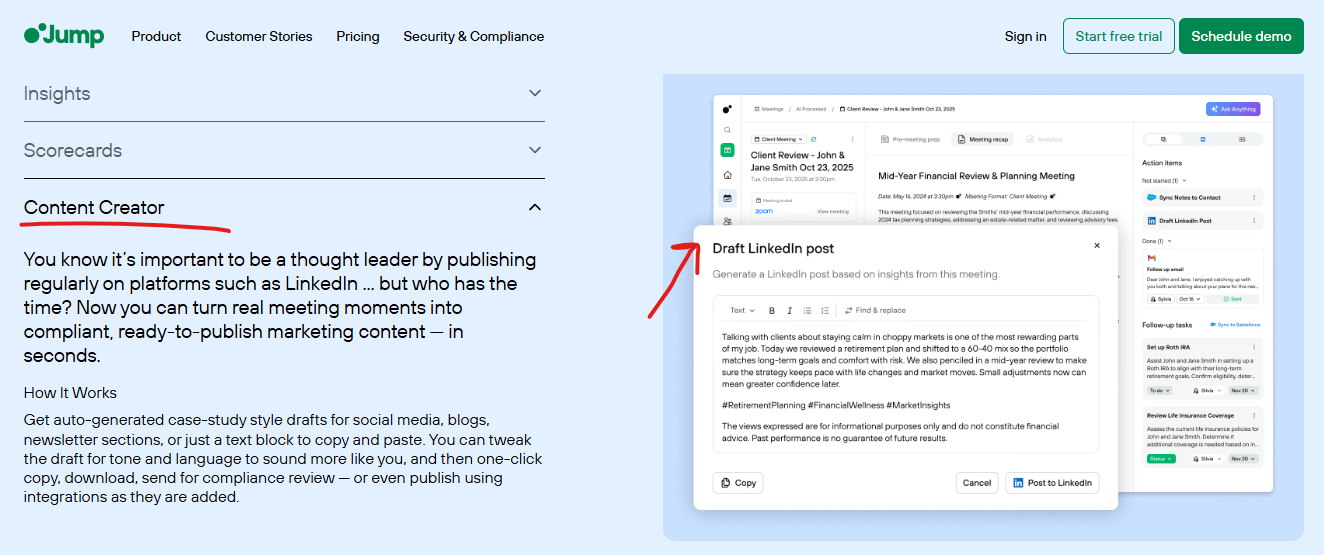The height and width of the screenshot is (555, 1324).
Task: Click the Draft LinkedIn Post action item
Action: click(x=1202, y=220)
